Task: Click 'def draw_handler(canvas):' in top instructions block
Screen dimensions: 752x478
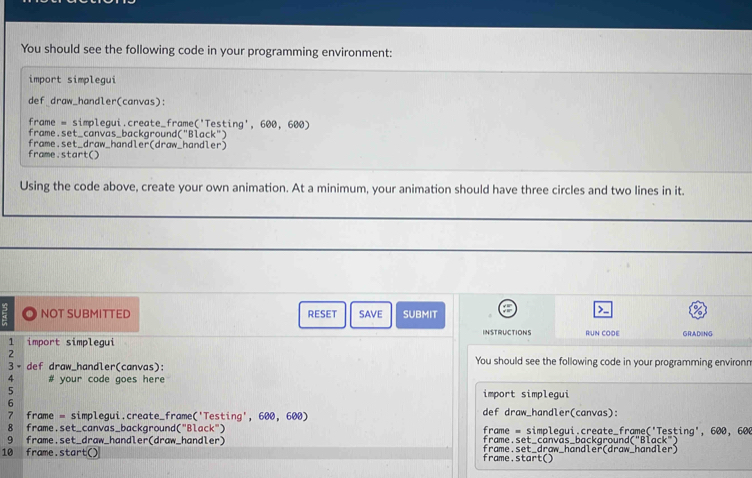Action: pyautogui.click(x=96, y=102)
